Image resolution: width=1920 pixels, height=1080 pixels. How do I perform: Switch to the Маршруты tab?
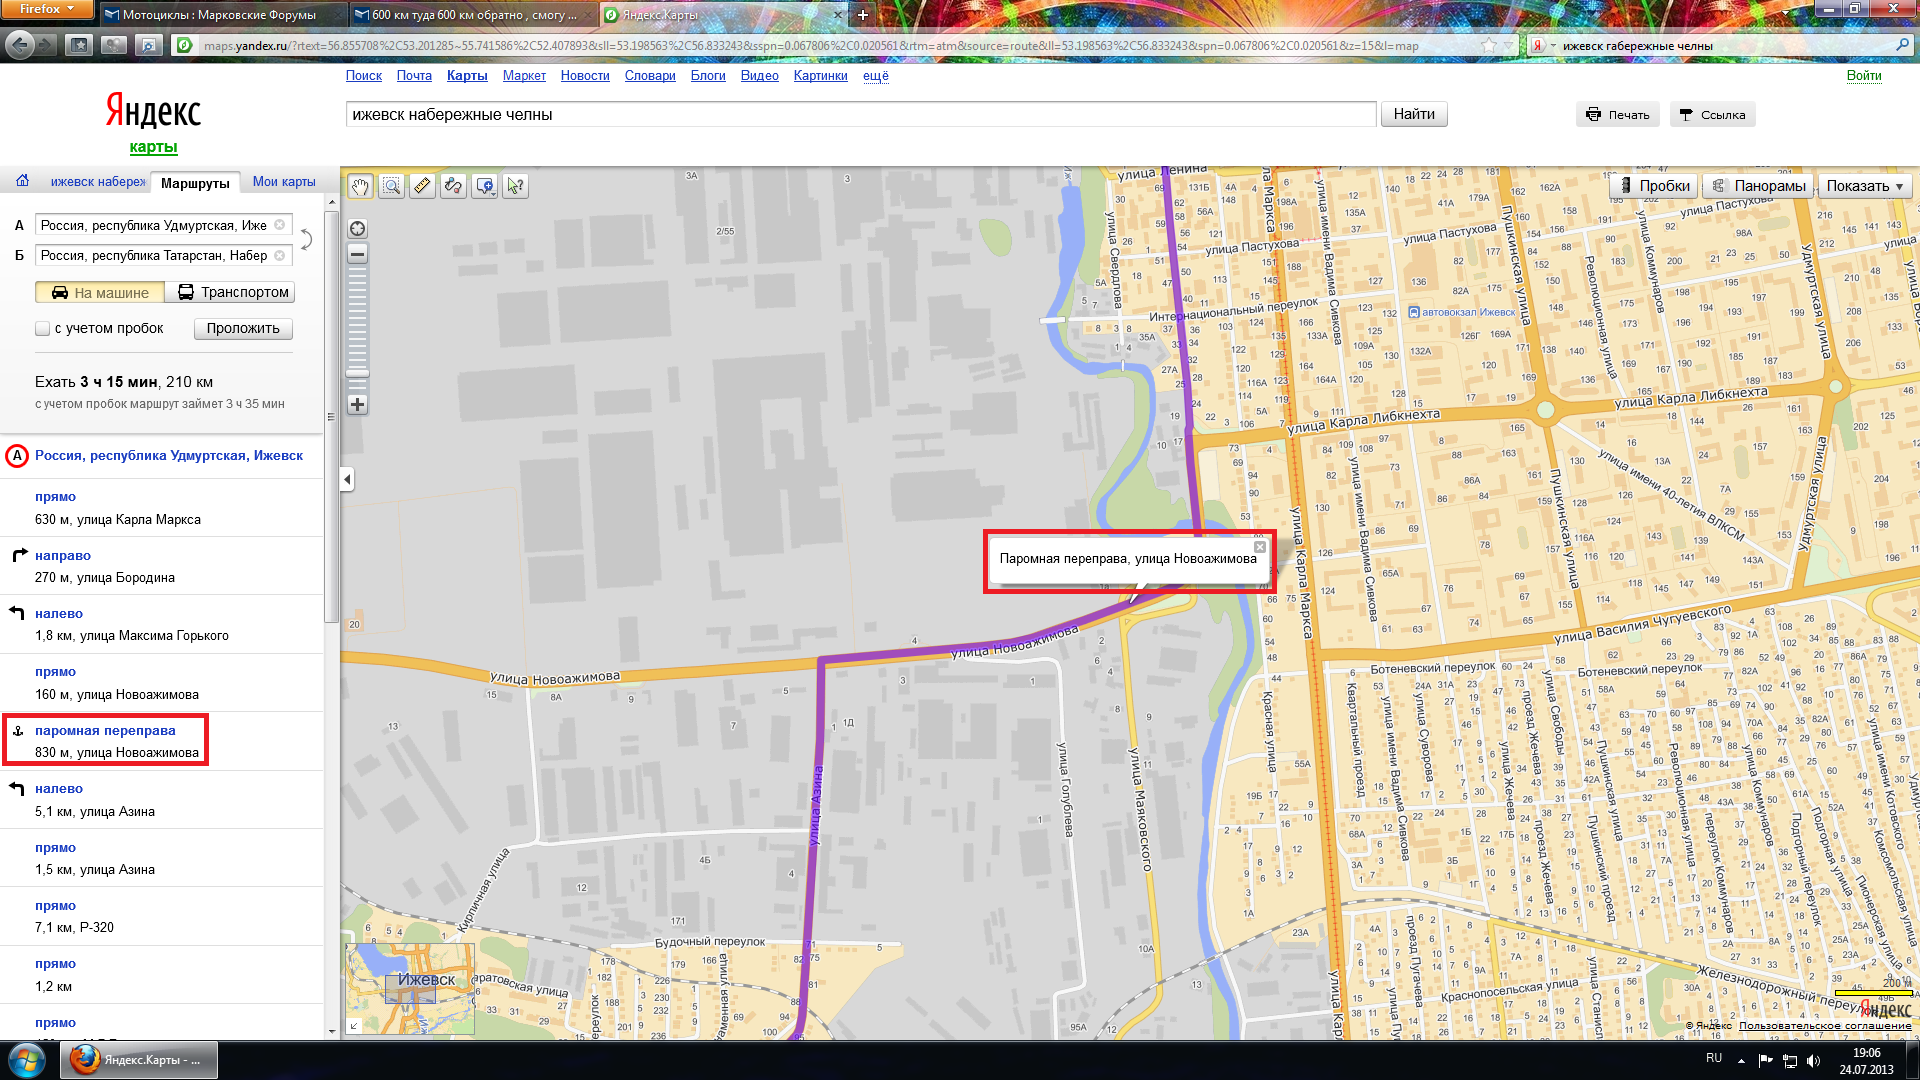195,183
